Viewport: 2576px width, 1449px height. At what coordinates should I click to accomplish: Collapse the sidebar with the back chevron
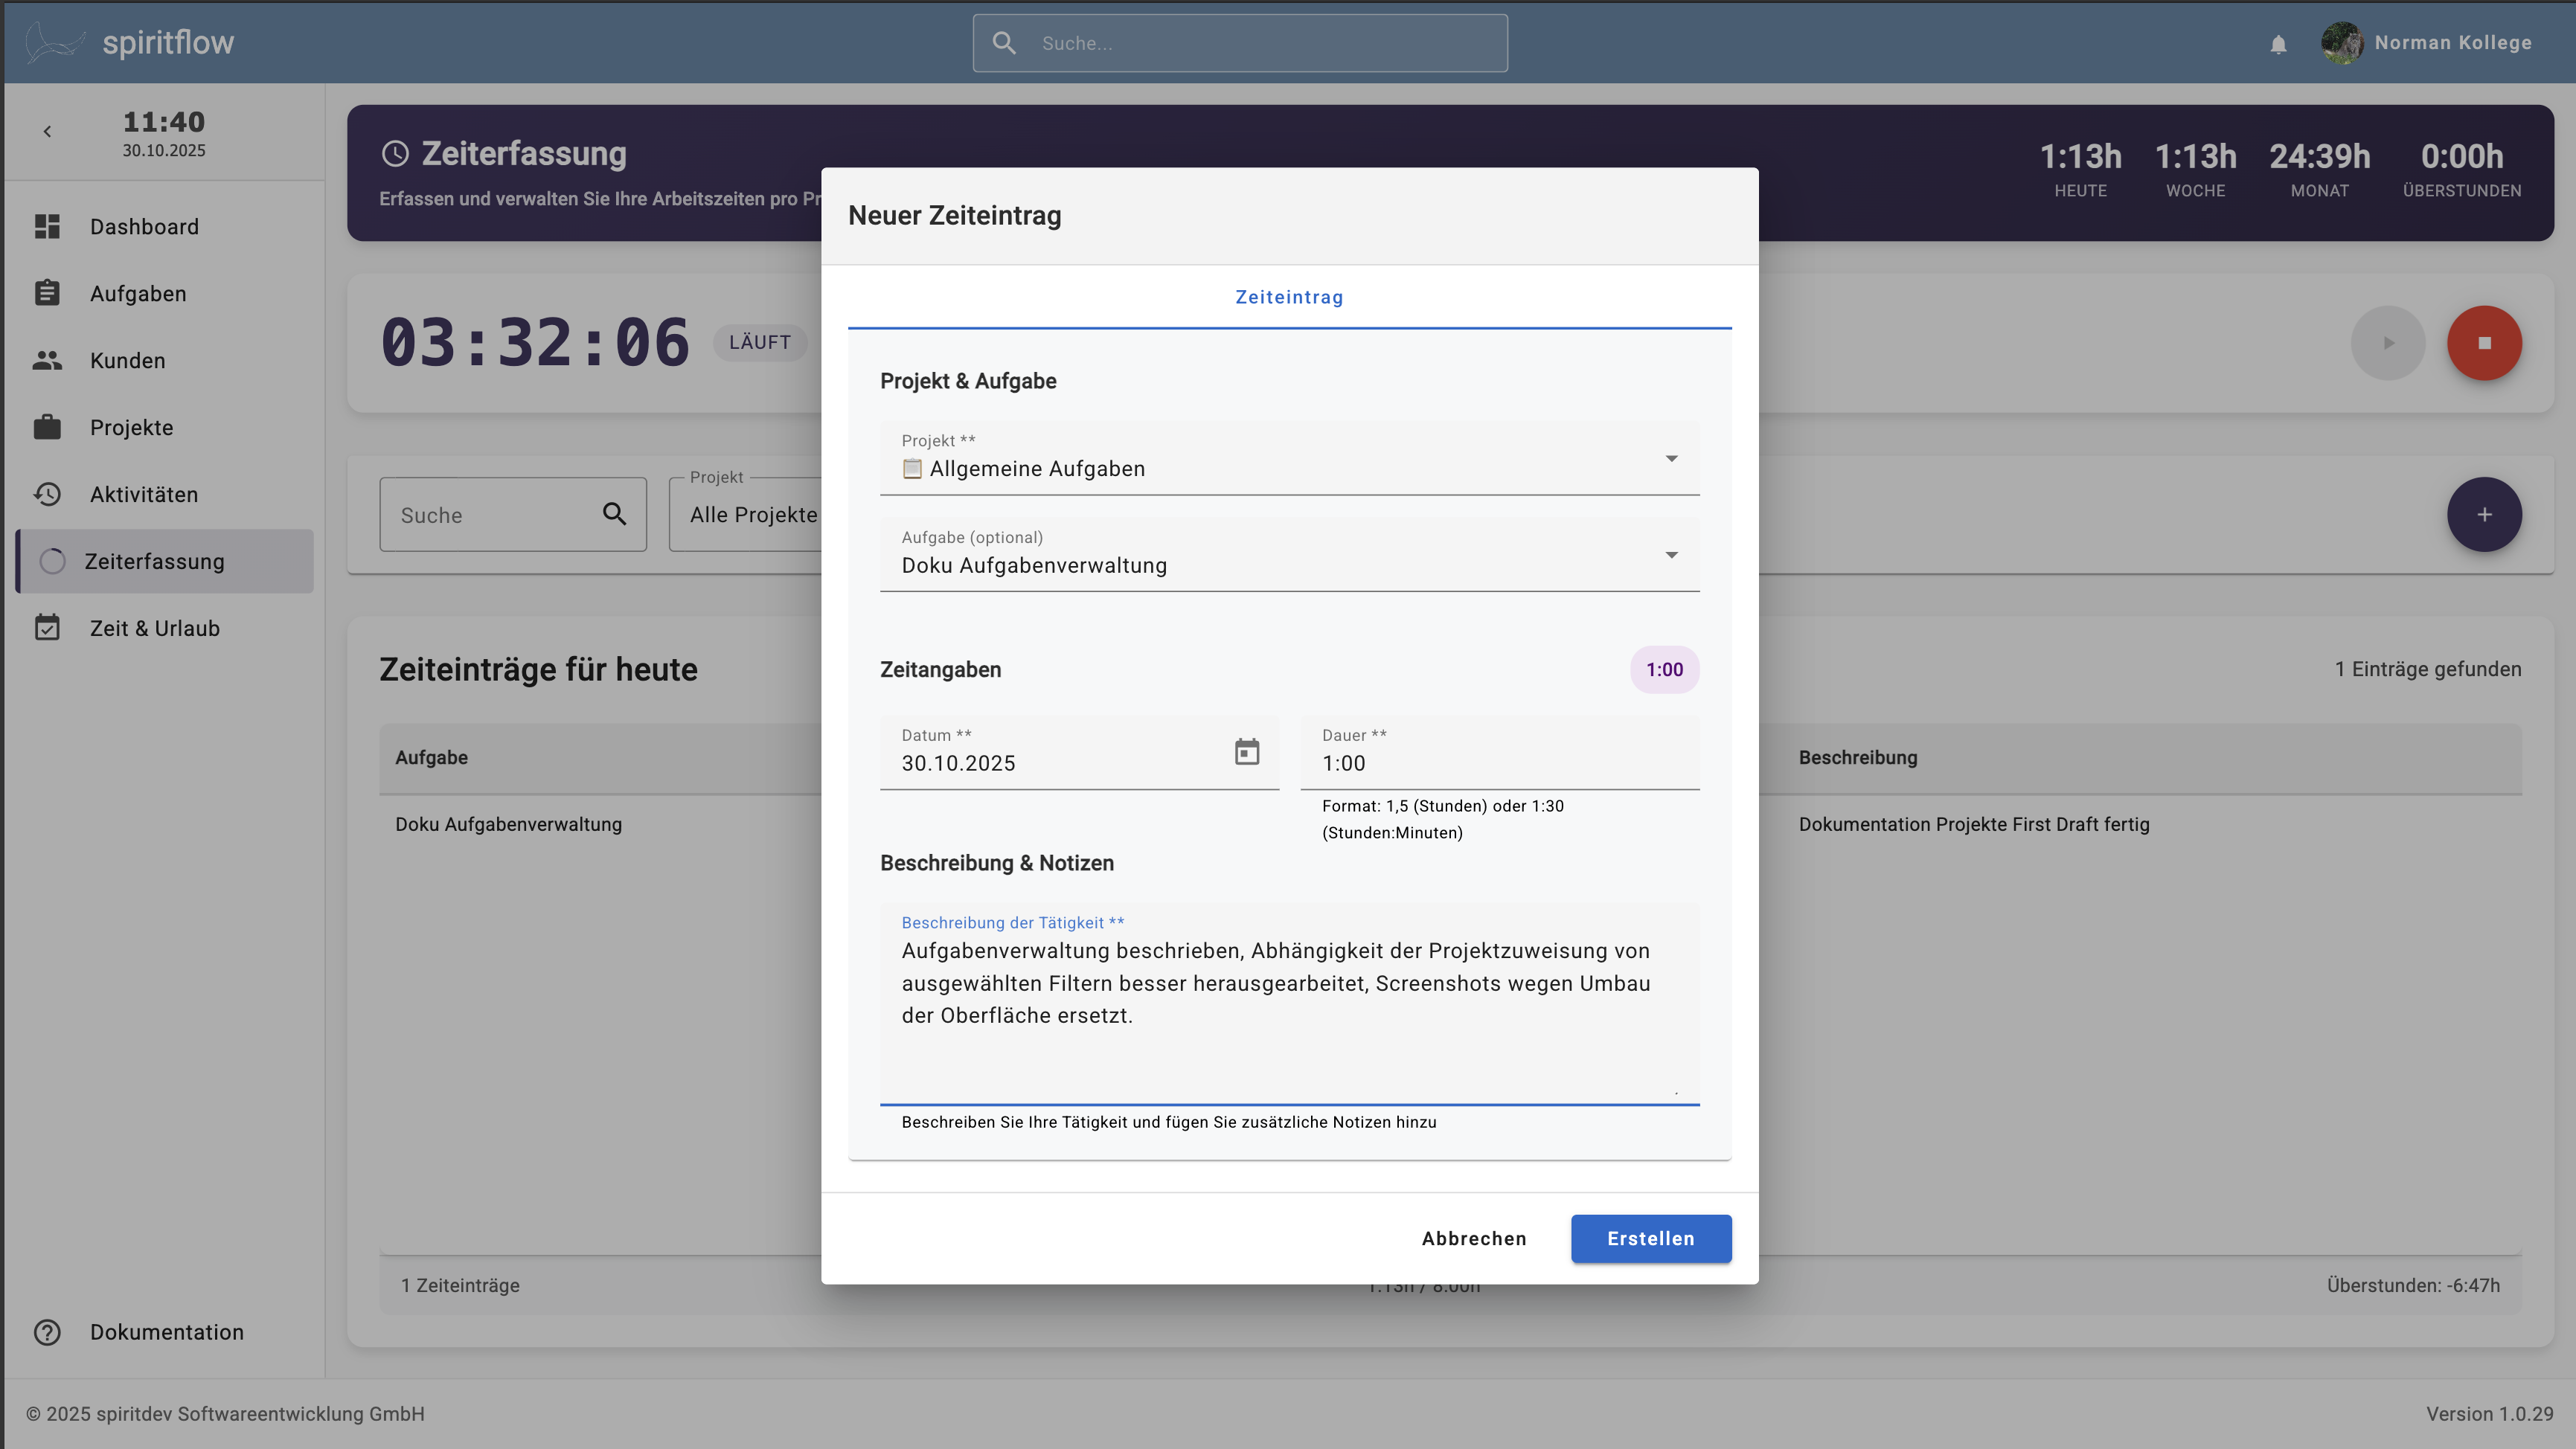(x=47, y=131)
